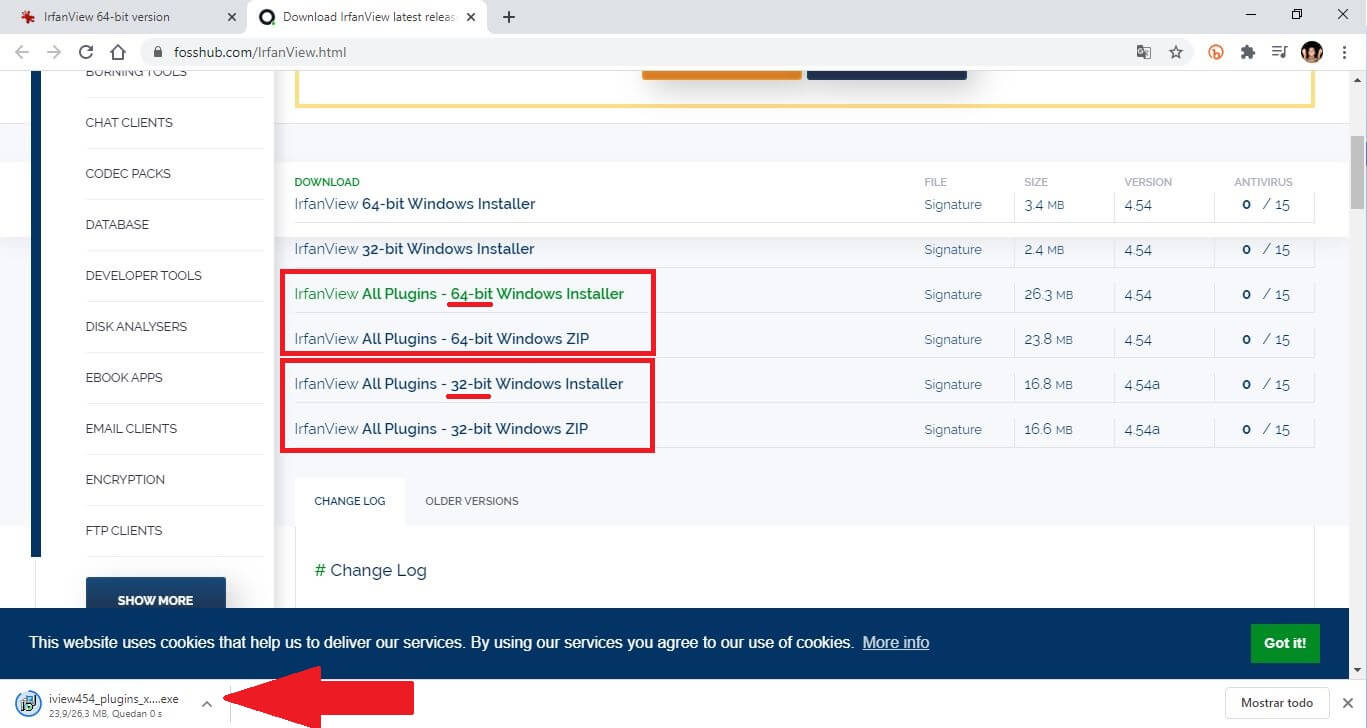Download IrfanView 64-bit Windows Installer
This screenshot has width=1367, height=728.
tap(415, 204)
